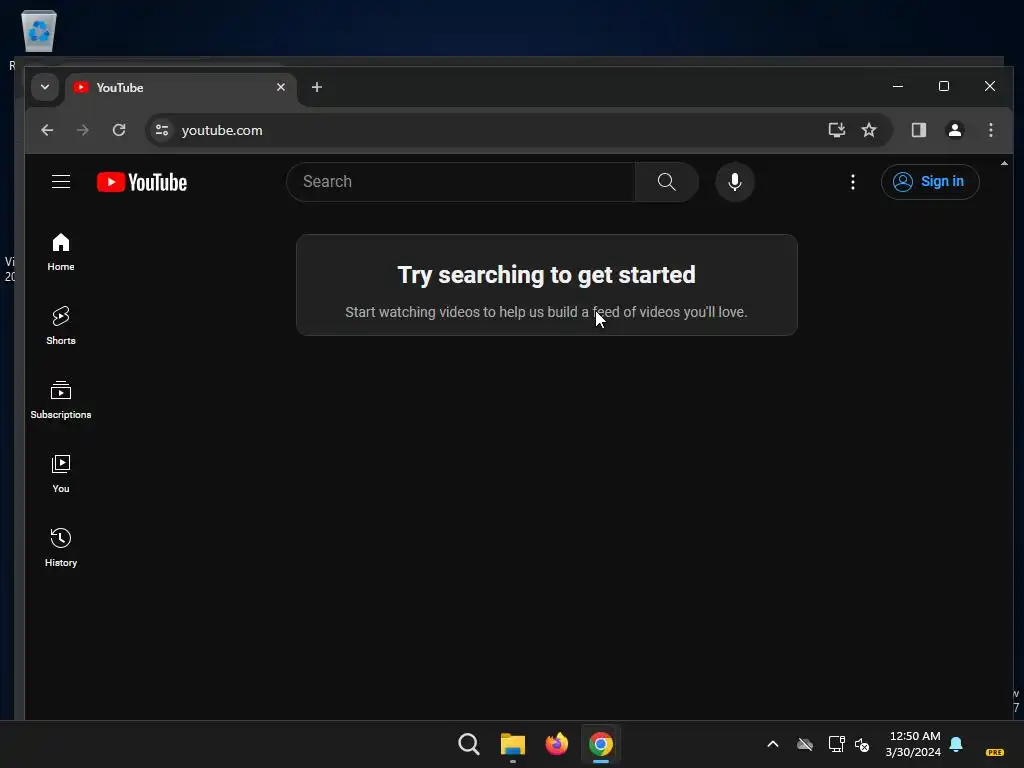Launch Firefox from the taskbar
The height and width of the screenshot is (768, 1024).
556,744
